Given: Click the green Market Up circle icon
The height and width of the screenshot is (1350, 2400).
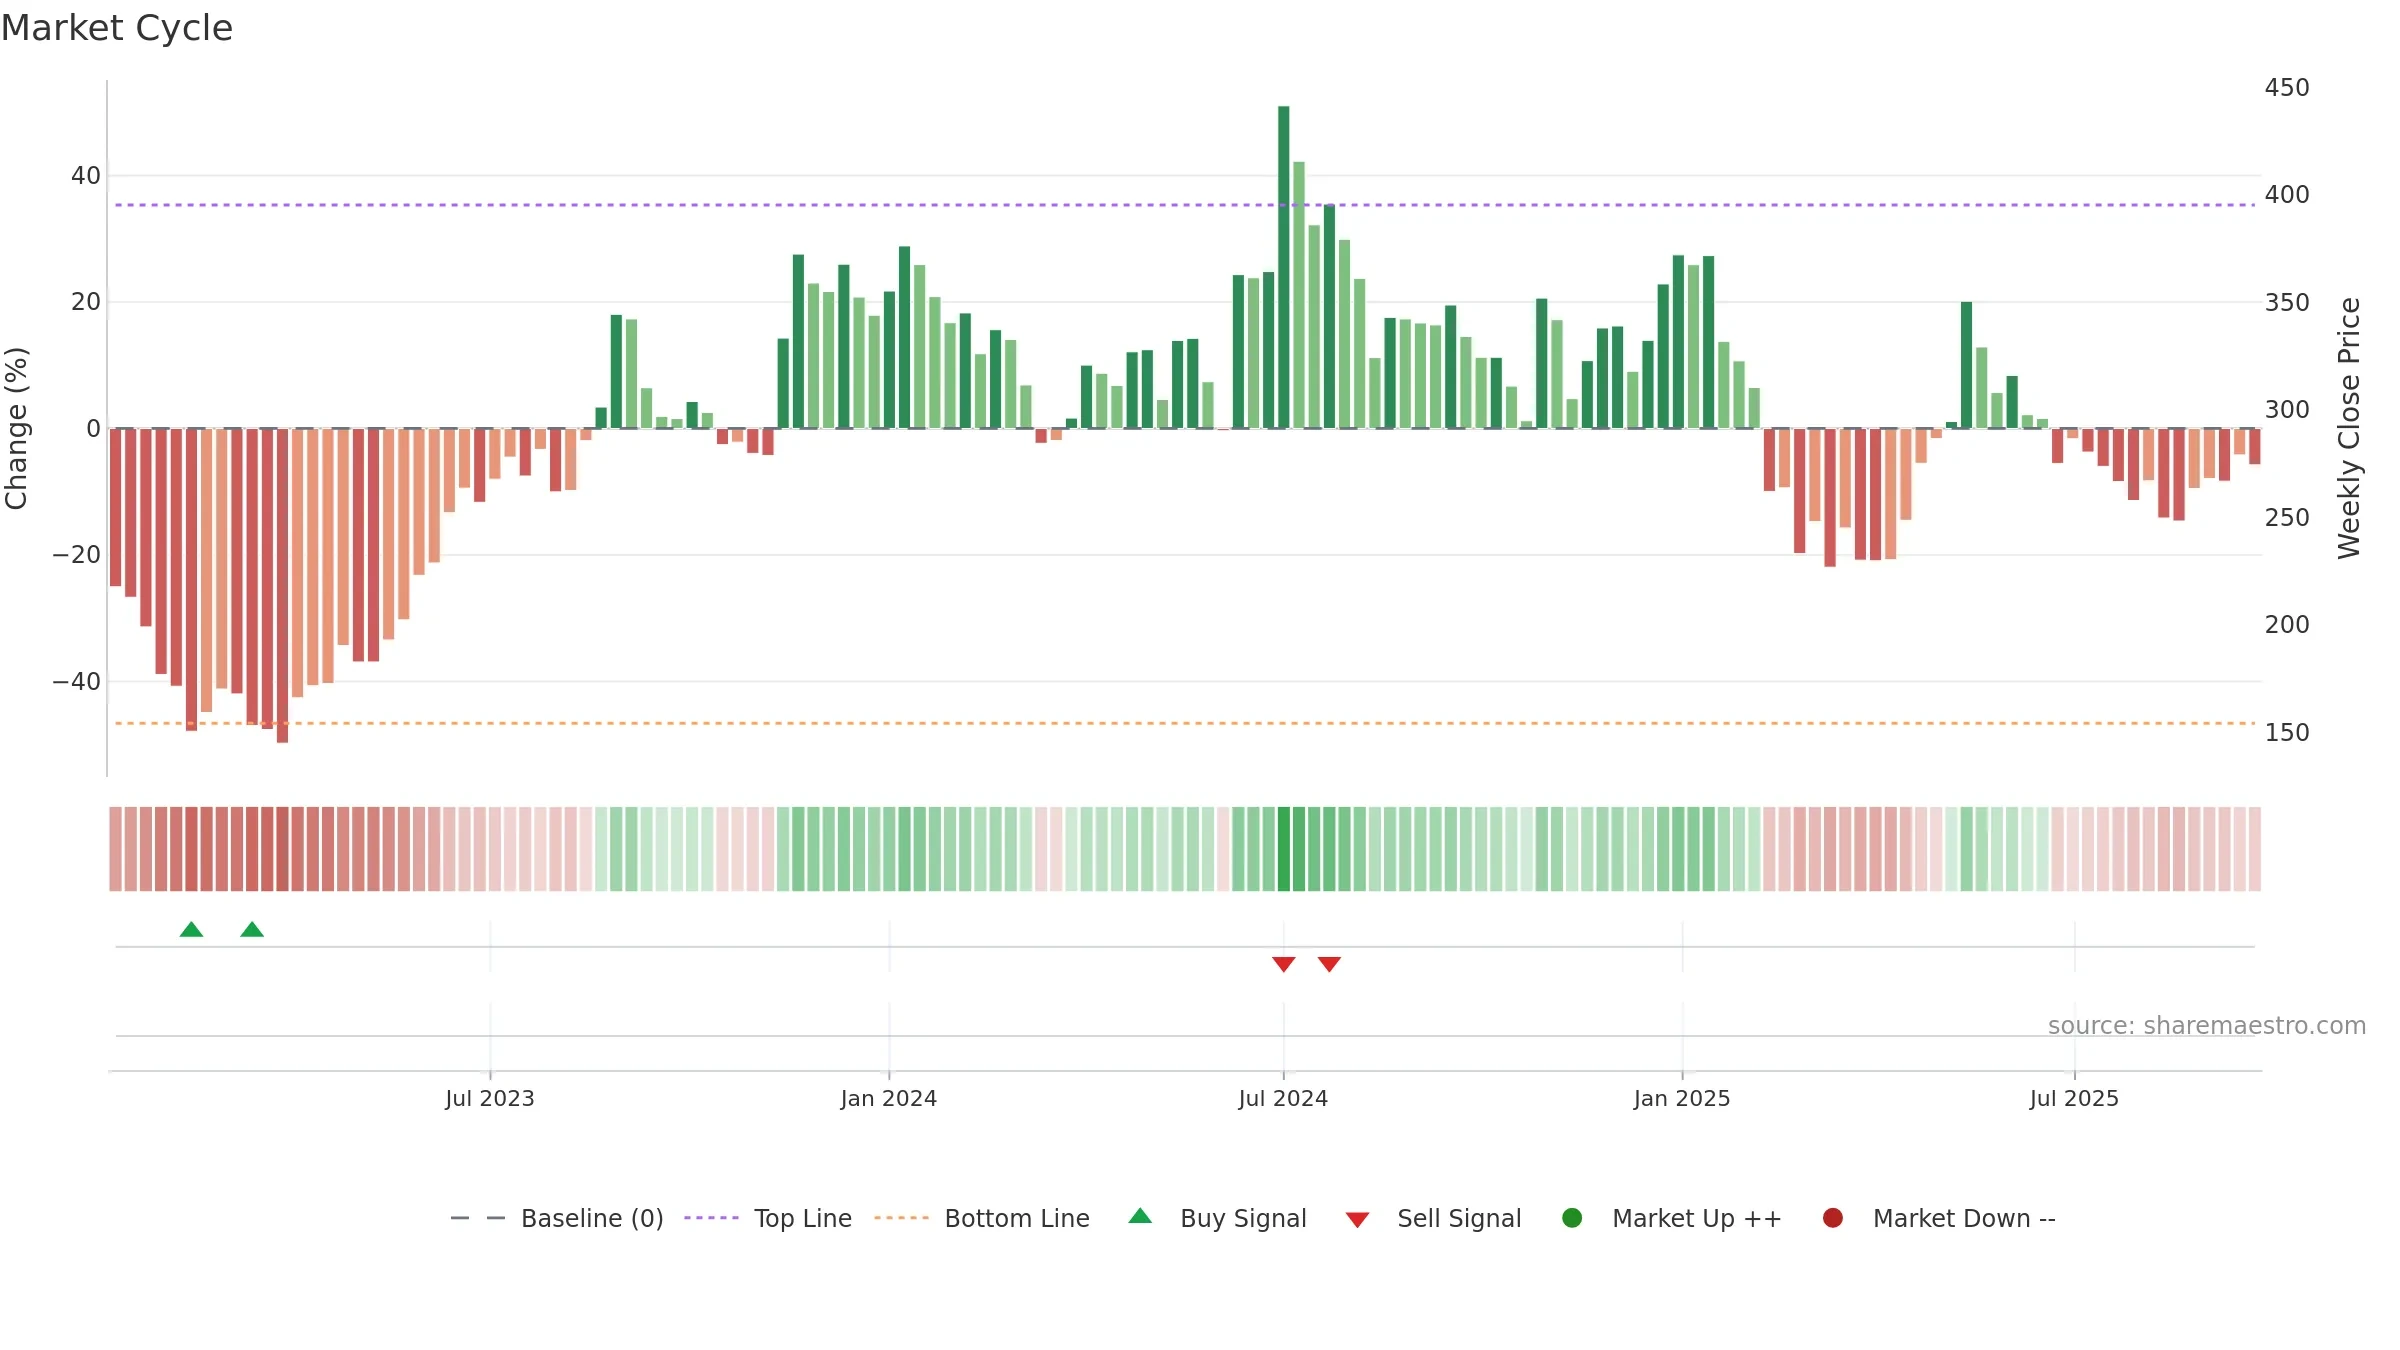Looking at the screenshot, I should click(x=1572, y=1218).
